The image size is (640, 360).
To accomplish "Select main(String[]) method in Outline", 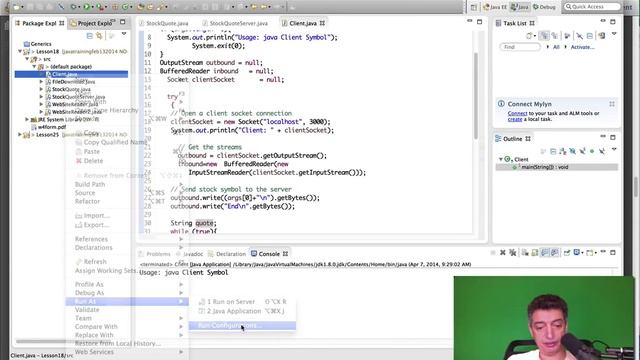I will [556, 167].
